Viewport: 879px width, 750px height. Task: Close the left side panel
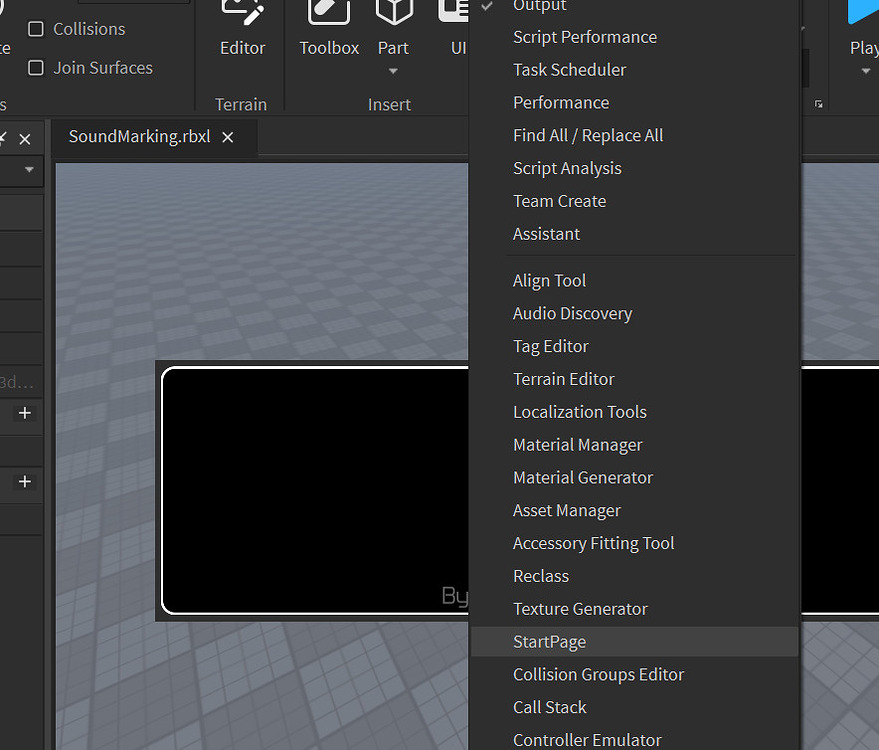click(x=25, y=139)
